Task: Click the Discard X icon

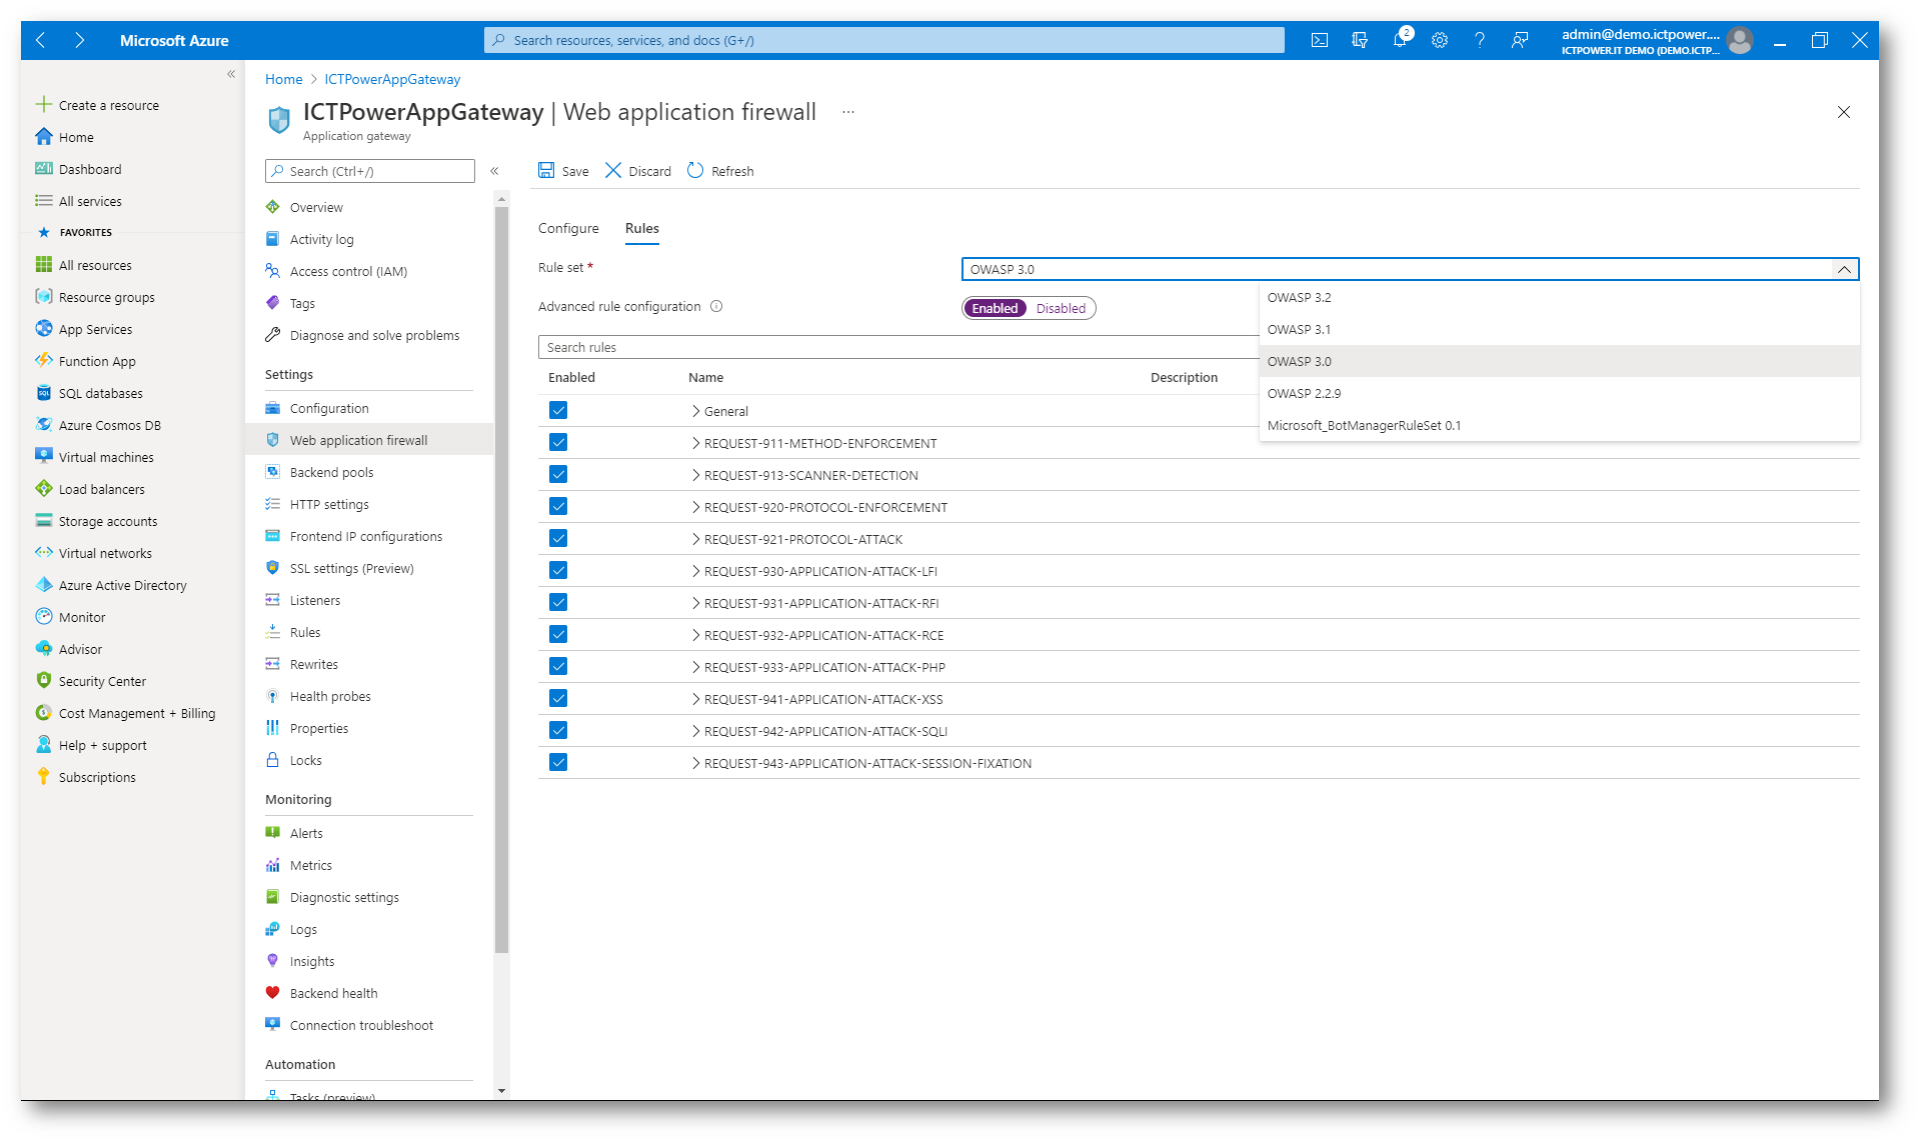Action: 613,170
